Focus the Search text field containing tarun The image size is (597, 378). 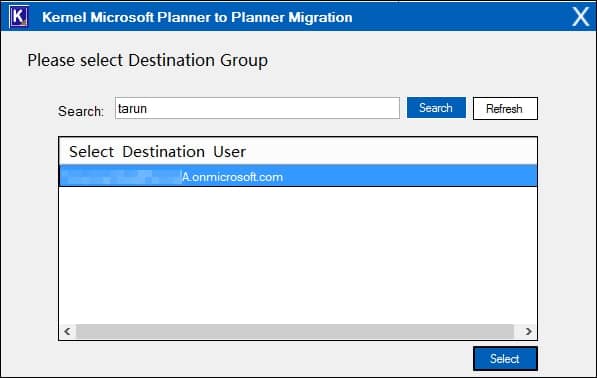coord(257,108)
